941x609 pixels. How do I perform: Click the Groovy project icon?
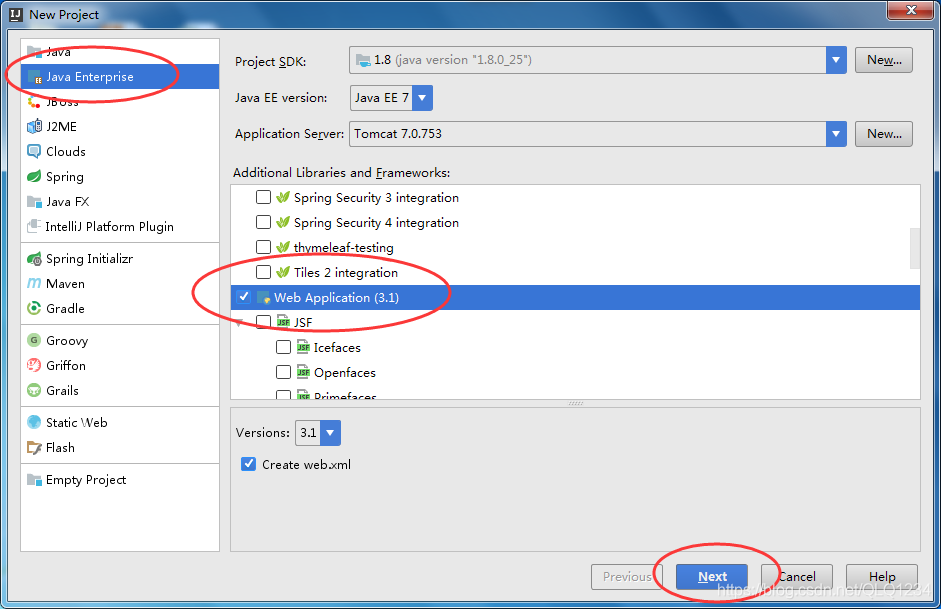click(x=34, y=340)
